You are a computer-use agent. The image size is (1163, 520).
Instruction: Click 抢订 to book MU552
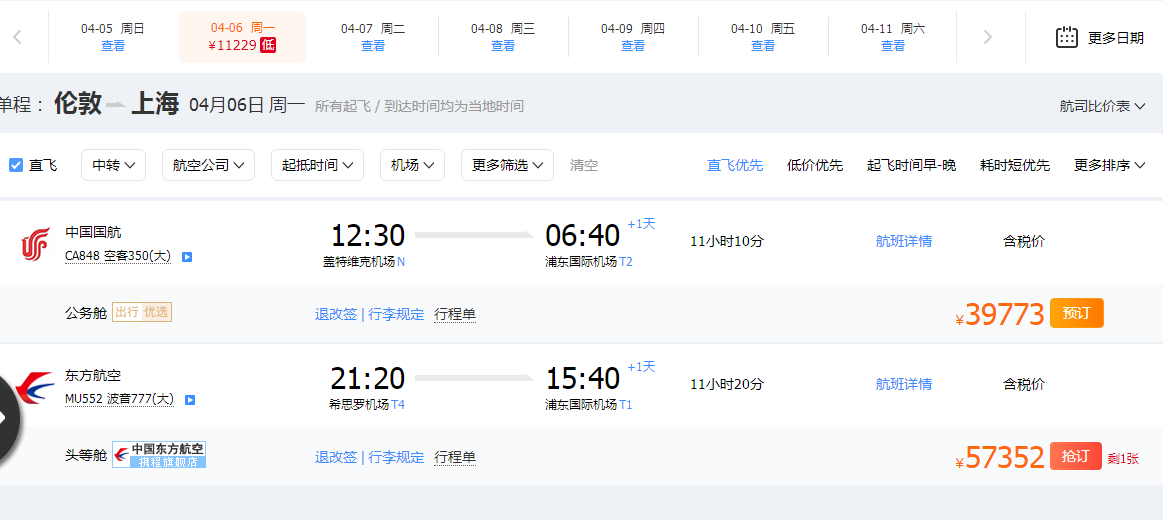click(x=1077, y=456)
